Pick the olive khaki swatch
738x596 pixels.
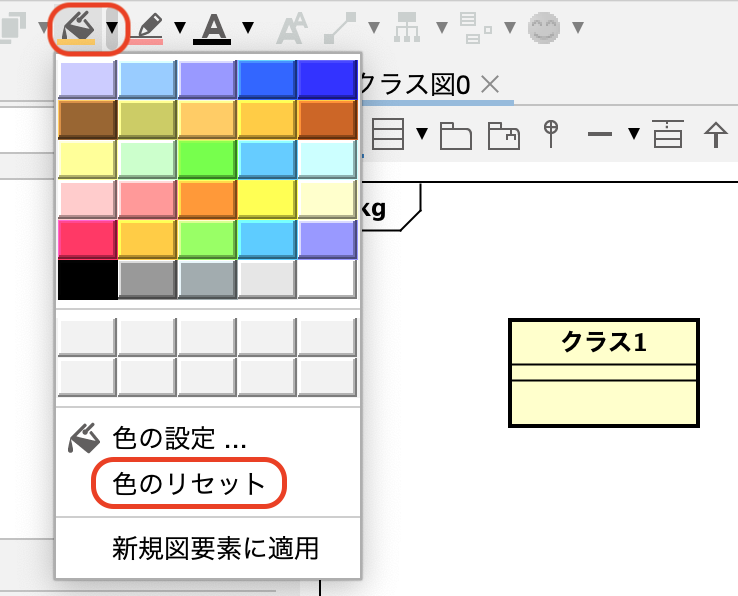(147, 119)
